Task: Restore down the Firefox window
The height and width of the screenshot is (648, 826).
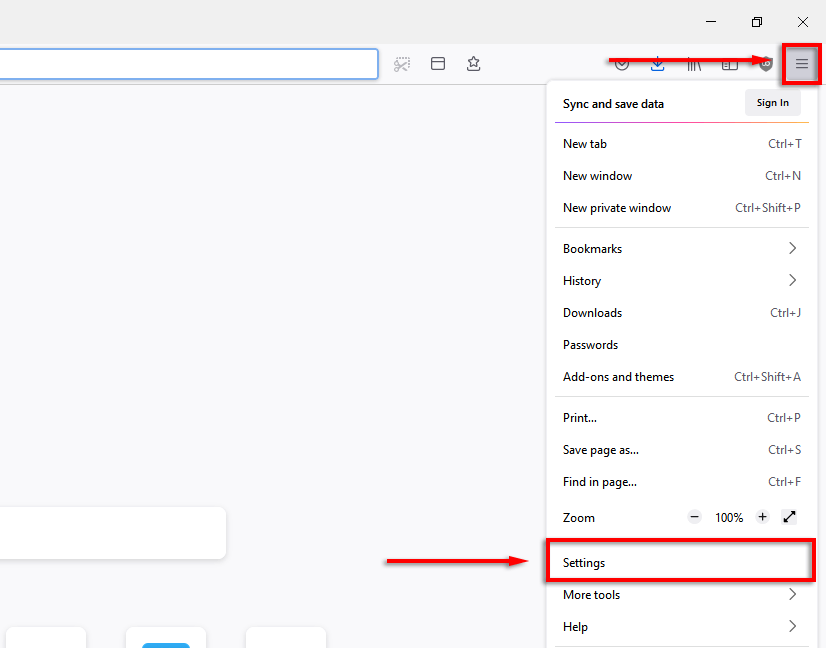Action: click(757, 22)
